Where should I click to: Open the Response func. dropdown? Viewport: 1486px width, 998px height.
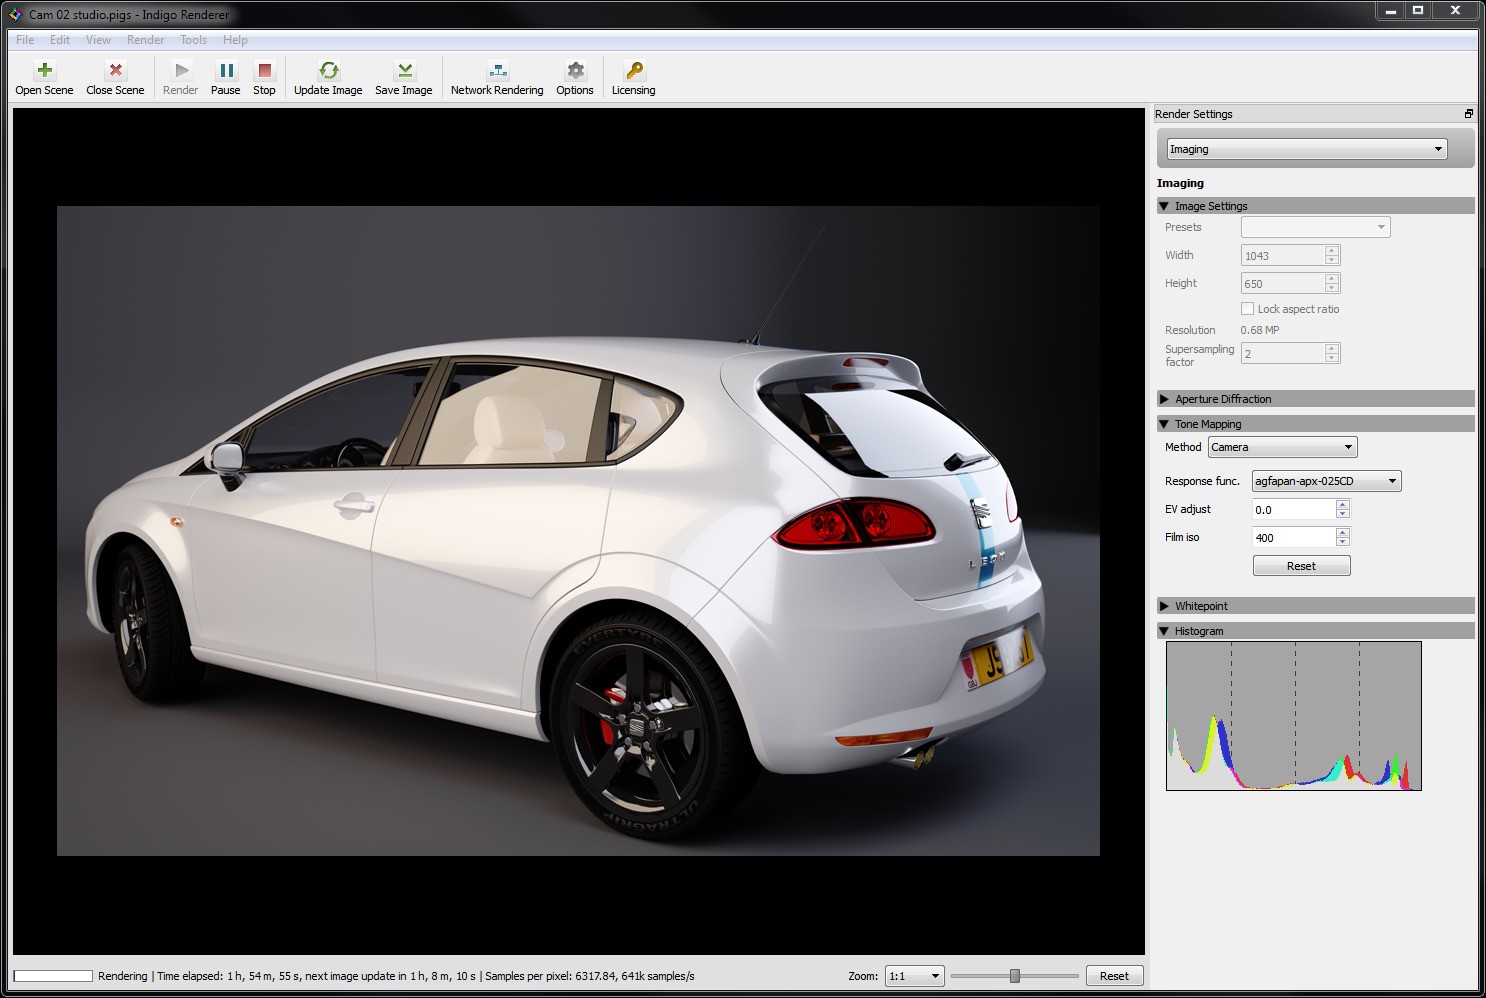click(x=1326, y=481)
